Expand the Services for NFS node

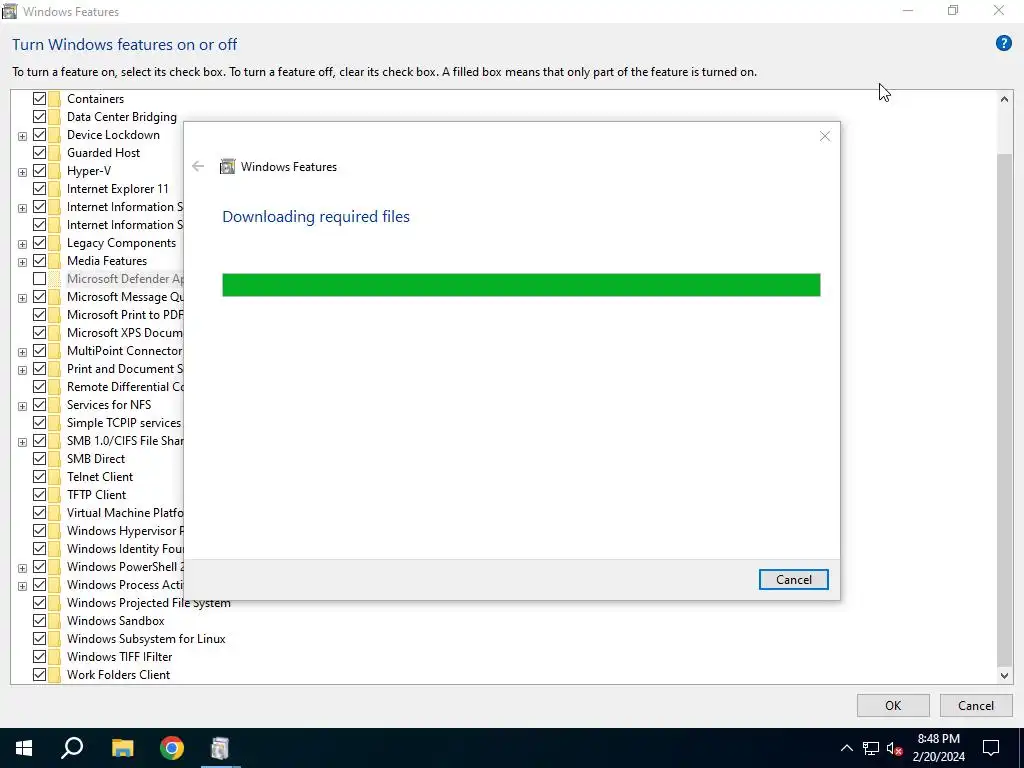click(22, 406)
